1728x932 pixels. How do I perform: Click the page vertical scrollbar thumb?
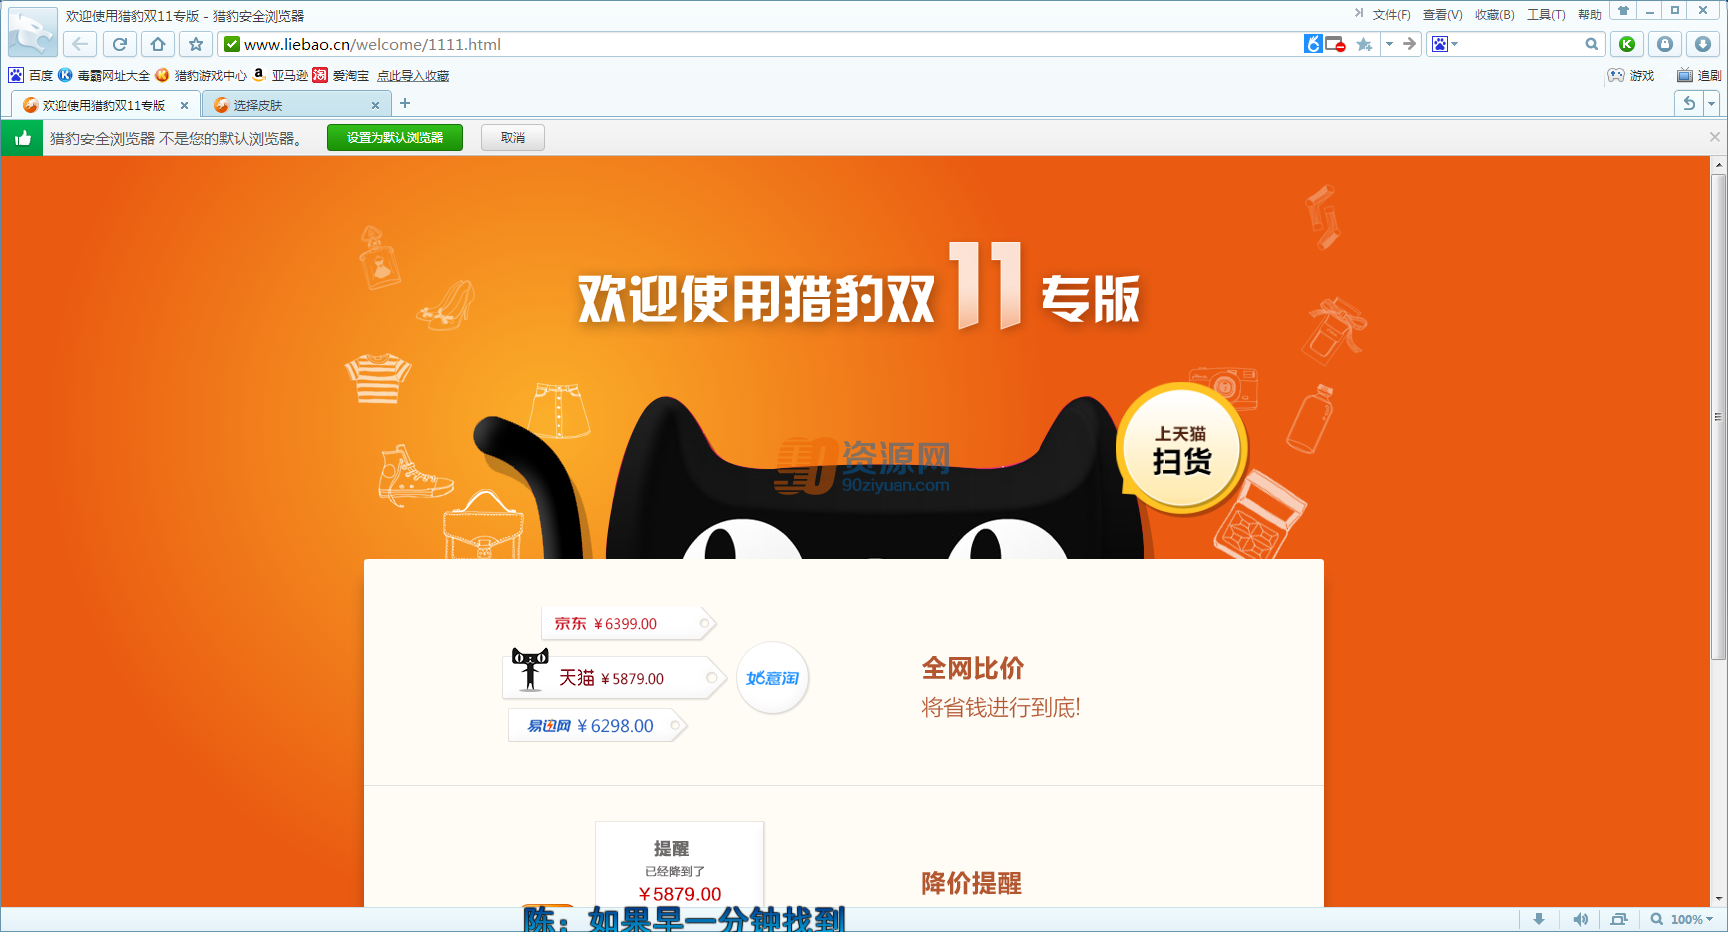1719,417
